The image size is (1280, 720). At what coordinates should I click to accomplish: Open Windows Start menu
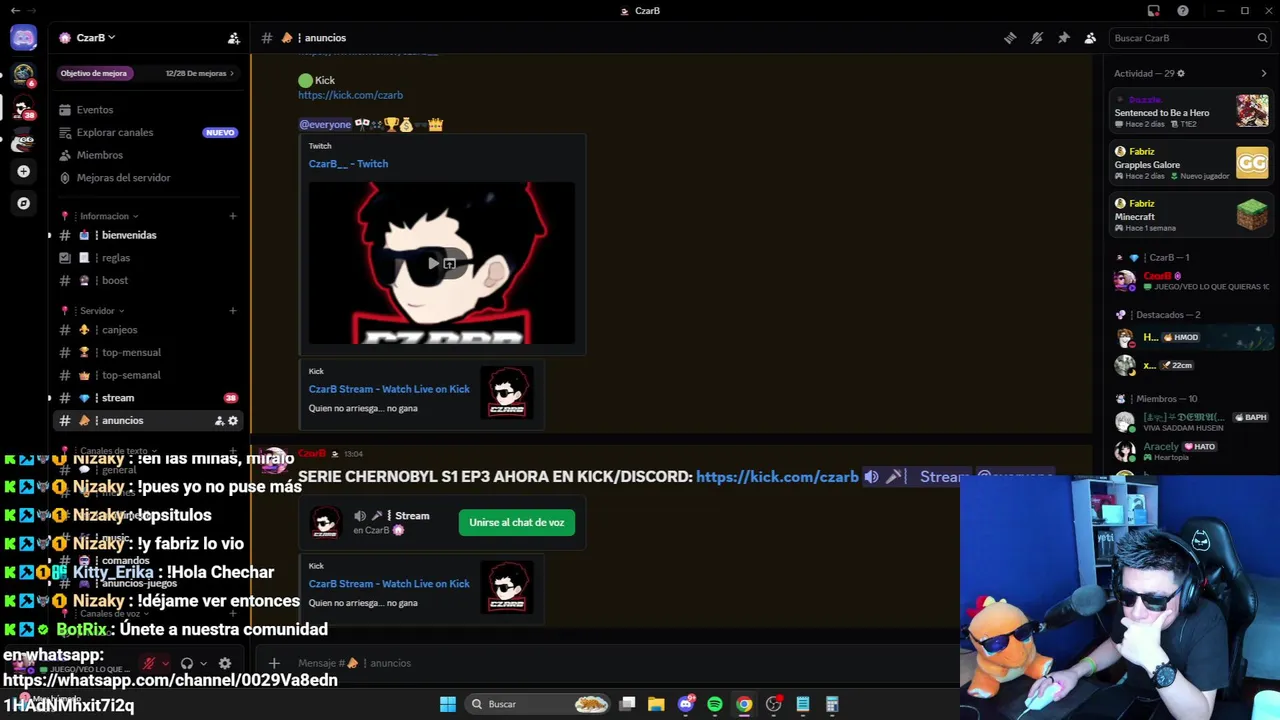[x=448, y=704]
